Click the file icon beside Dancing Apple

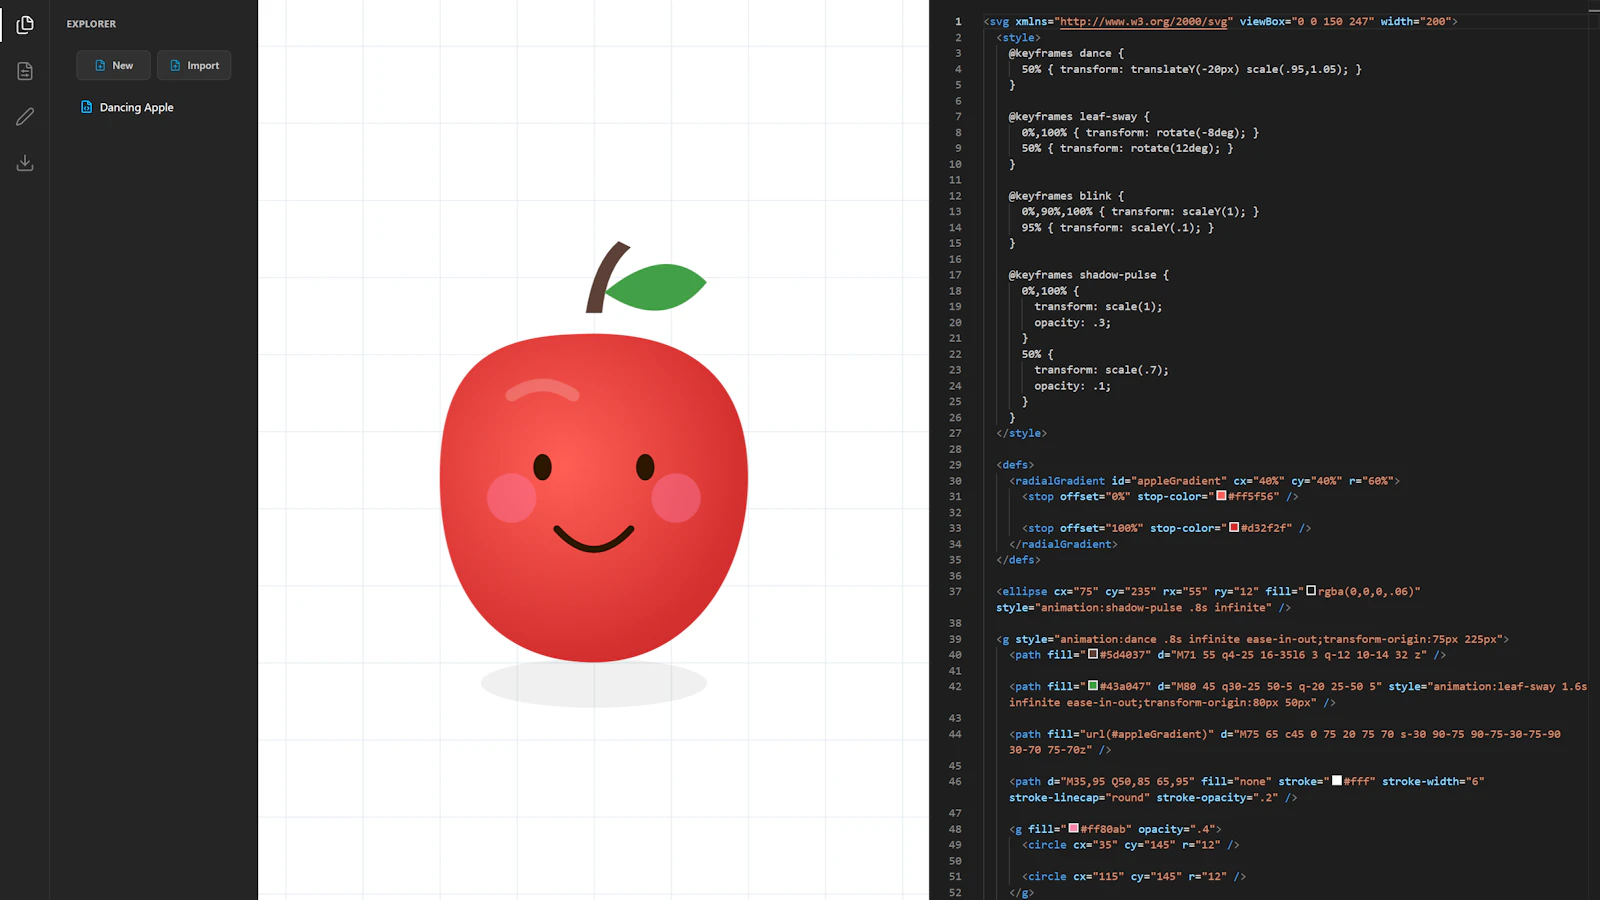(x=87, y=107)
